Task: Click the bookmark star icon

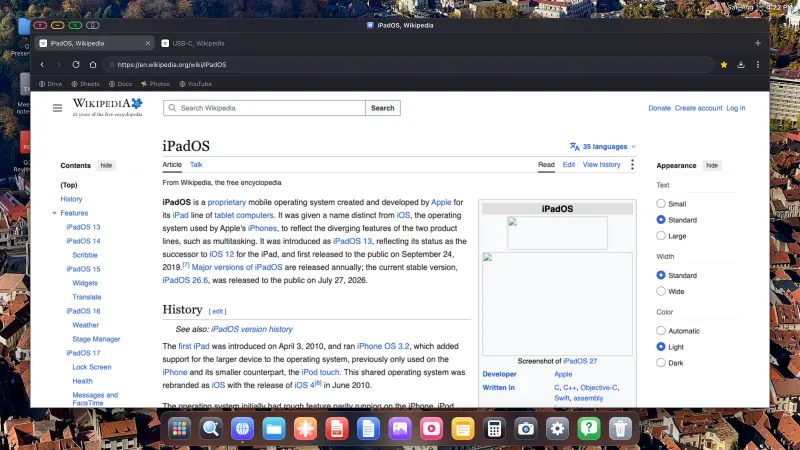Action: coord(724,65)
